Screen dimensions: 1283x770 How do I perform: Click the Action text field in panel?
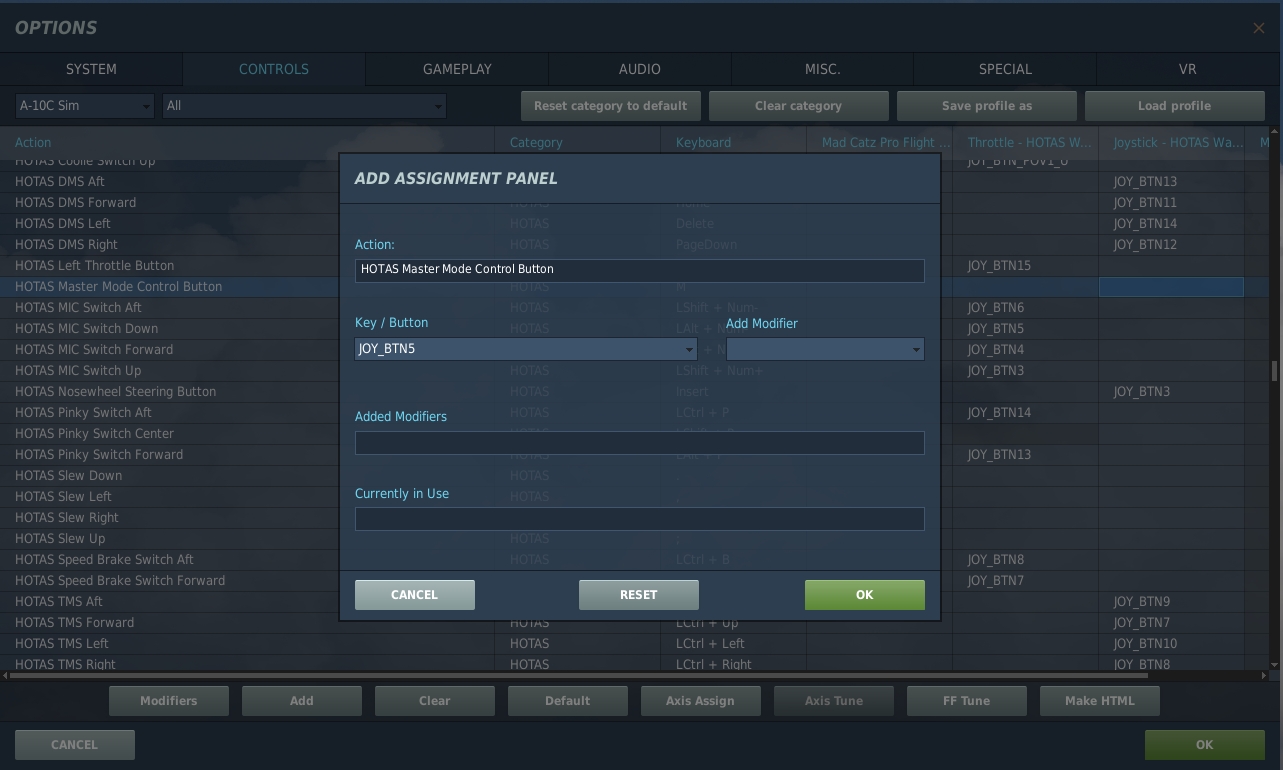[x=640, y=270]
